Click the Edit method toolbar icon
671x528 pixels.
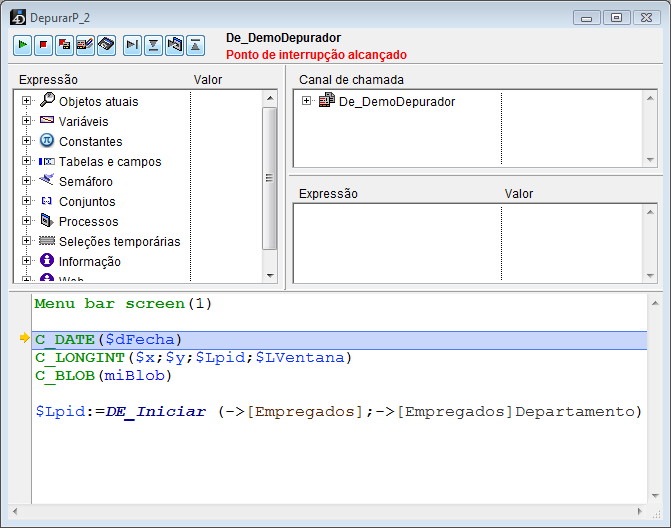tap(85, 45)
